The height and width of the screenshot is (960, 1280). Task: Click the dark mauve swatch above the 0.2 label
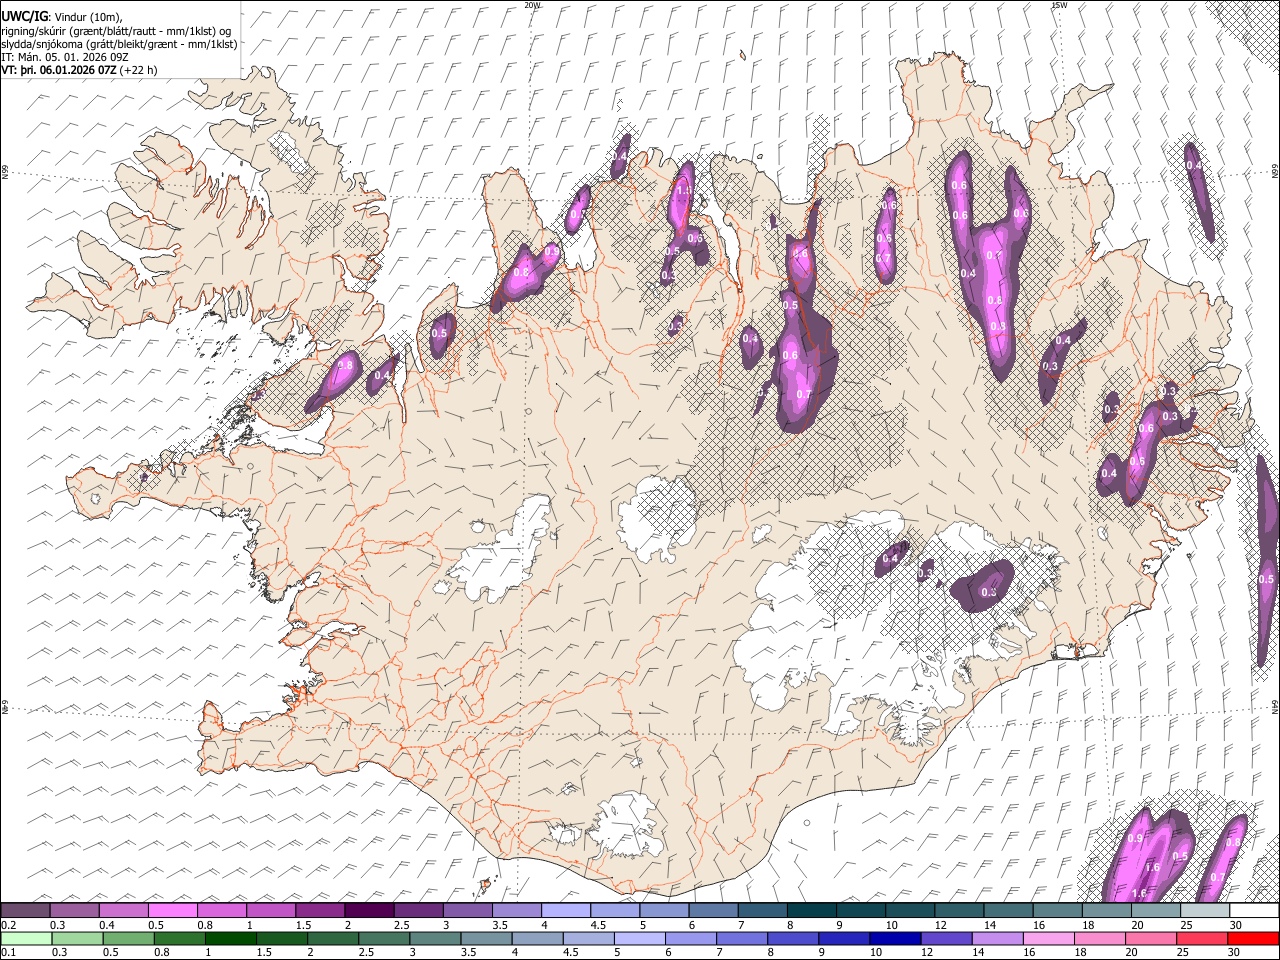(x=25, y=910)
